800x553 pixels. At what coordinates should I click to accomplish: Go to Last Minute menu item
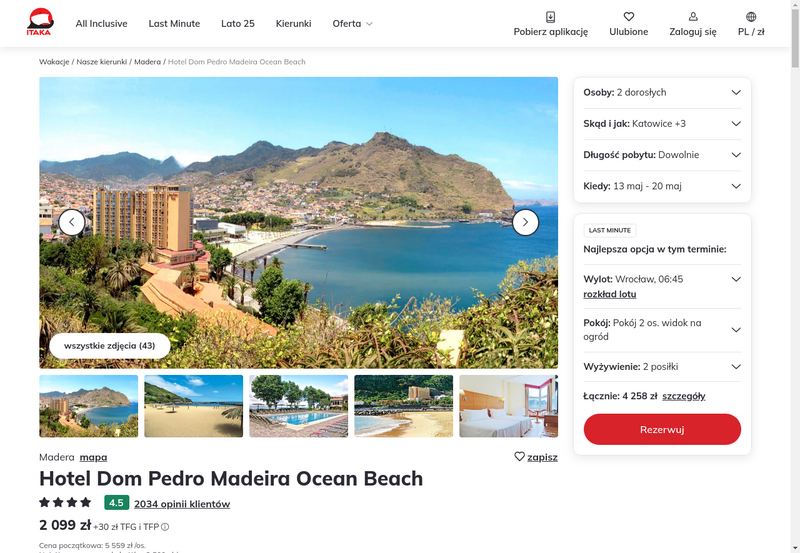coord(174,23)
